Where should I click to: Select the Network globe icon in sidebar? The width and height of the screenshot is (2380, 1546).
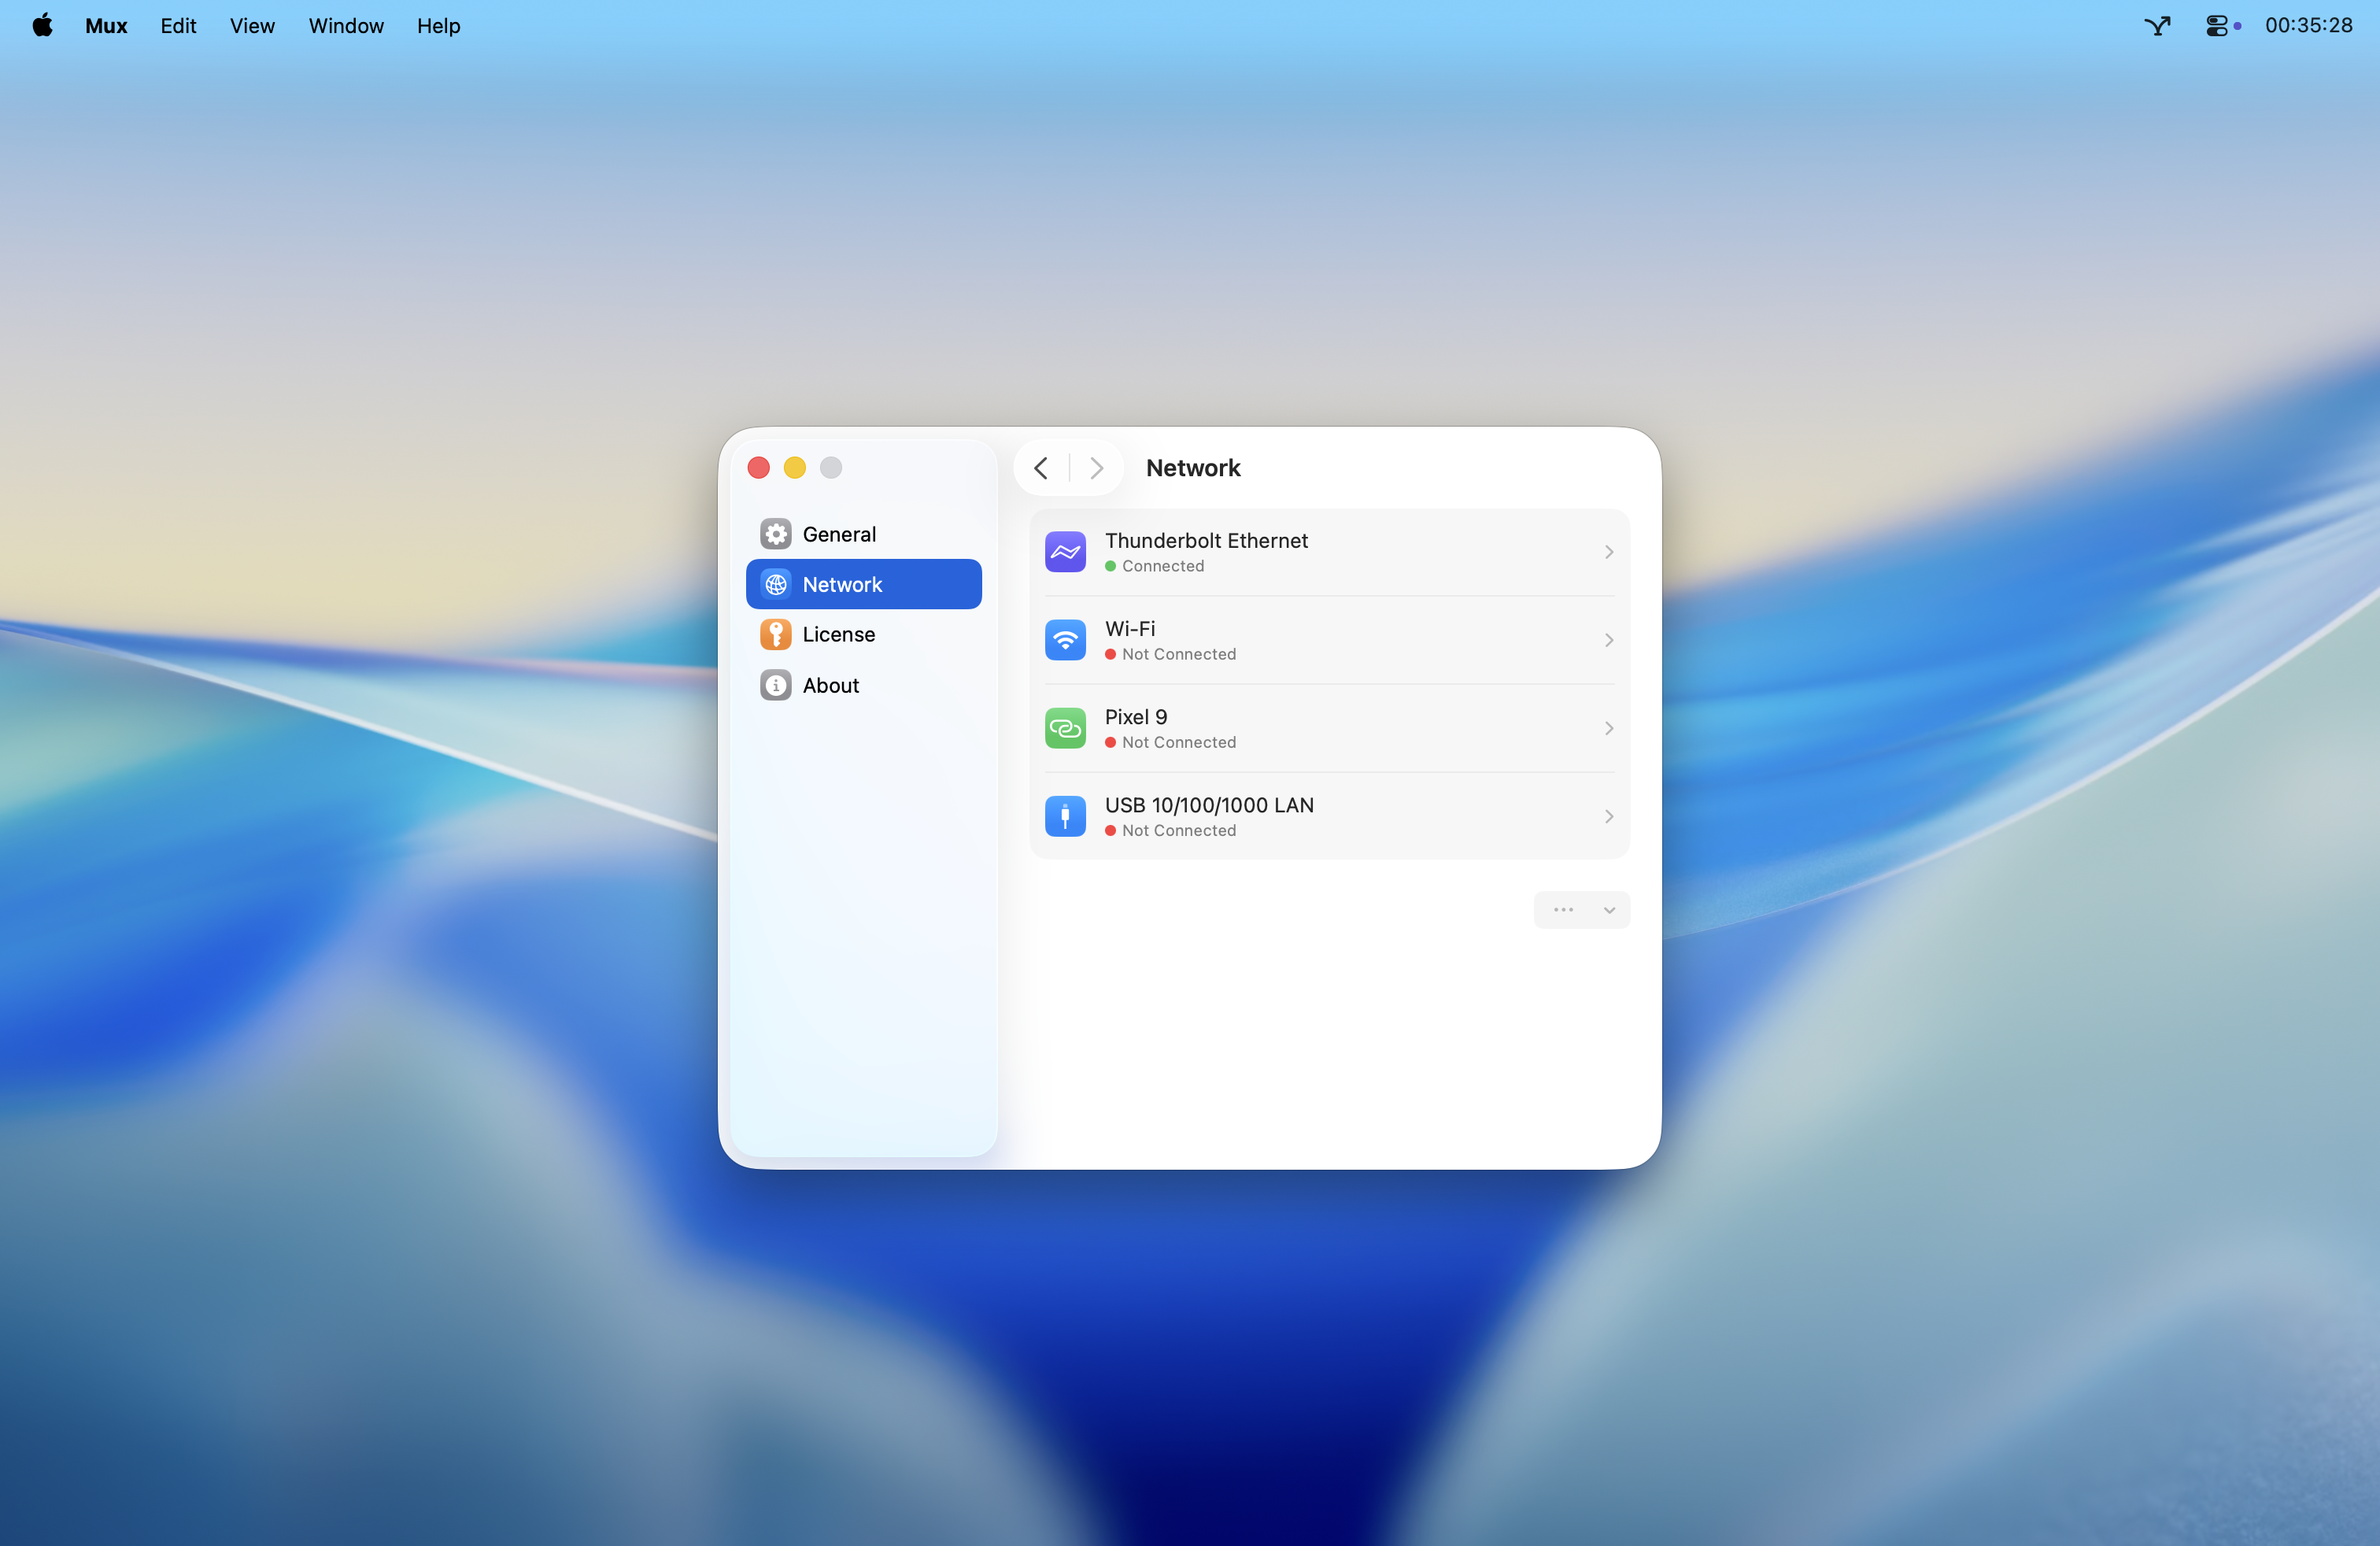coord(776,584)
